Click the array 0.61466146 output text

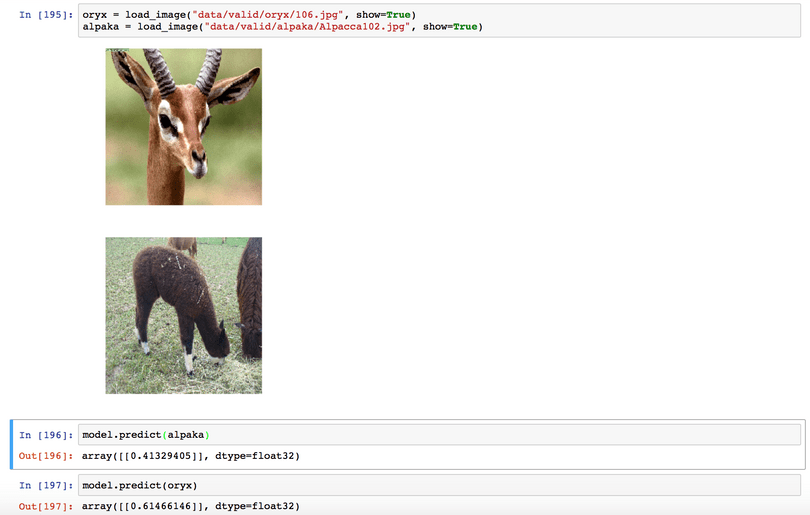click(x=191, y=506)
